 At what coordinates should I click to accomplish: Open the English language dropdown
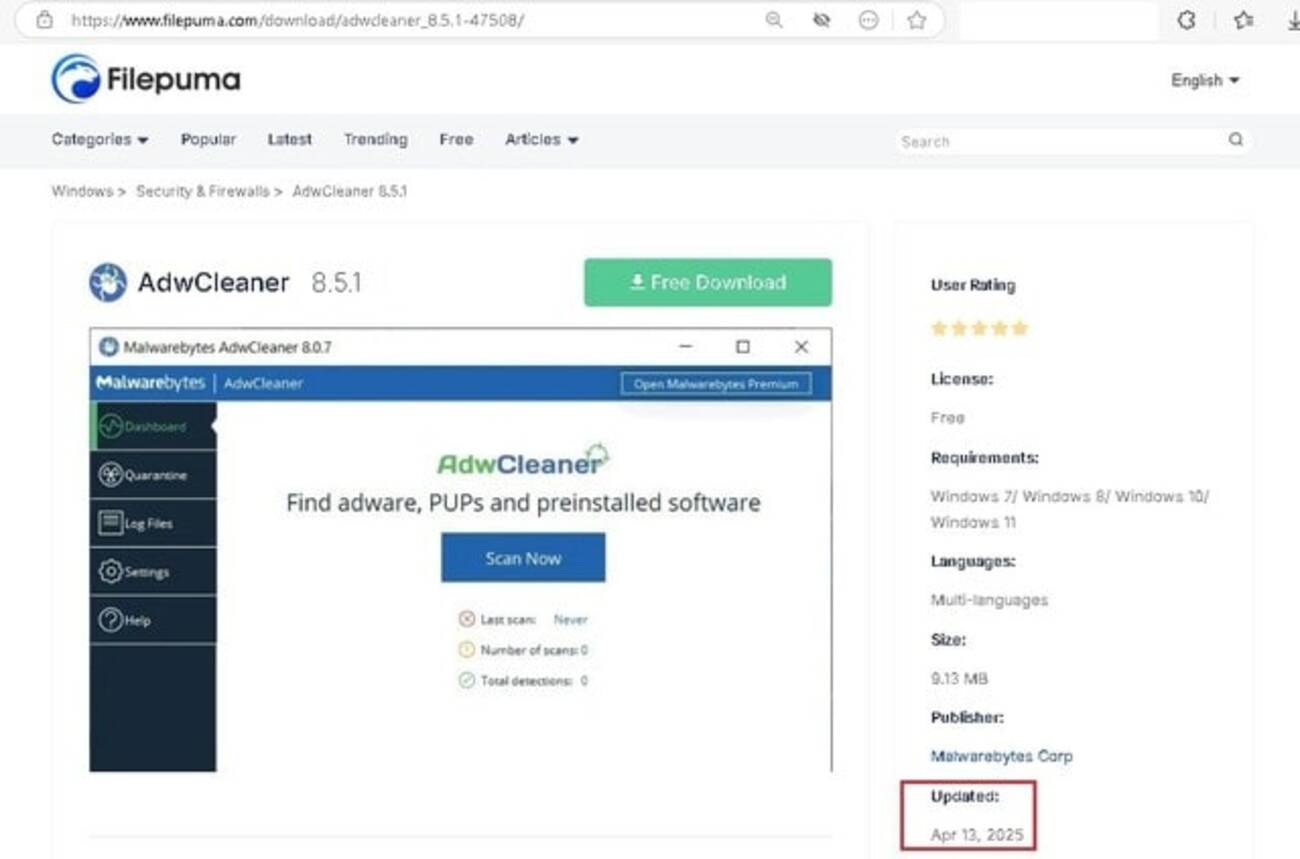coord(1205,80)
